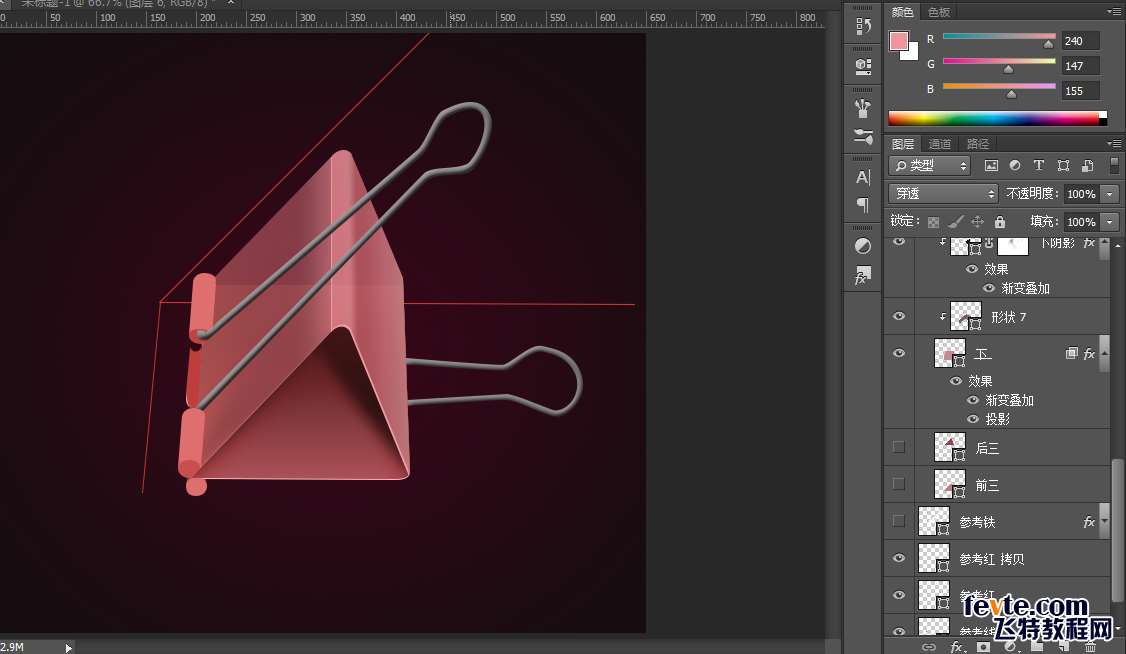Open the 类型 layer filter dropdown

[930, 166]
